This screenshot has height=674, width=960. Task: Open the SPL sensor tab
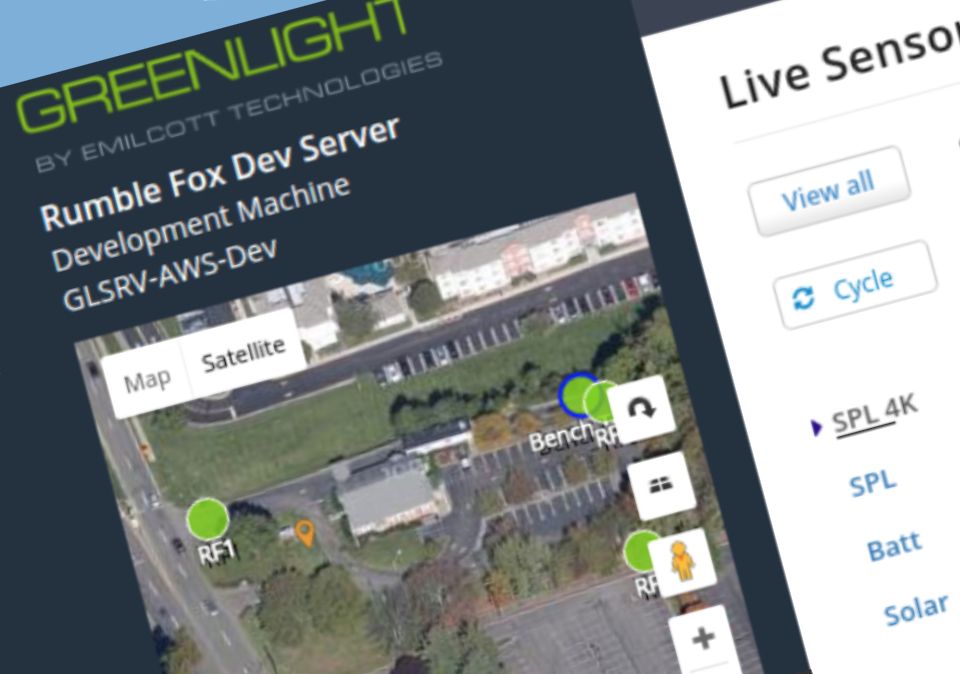tap(873, 483)
